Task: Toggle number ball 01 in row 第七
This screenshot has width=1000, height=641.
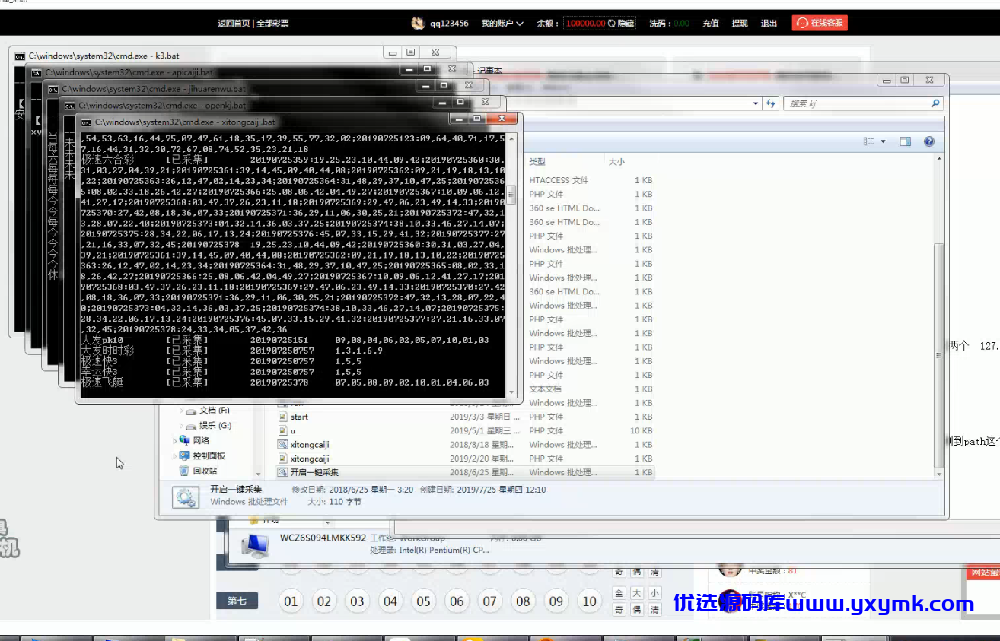Action: [x=291, y=601]
